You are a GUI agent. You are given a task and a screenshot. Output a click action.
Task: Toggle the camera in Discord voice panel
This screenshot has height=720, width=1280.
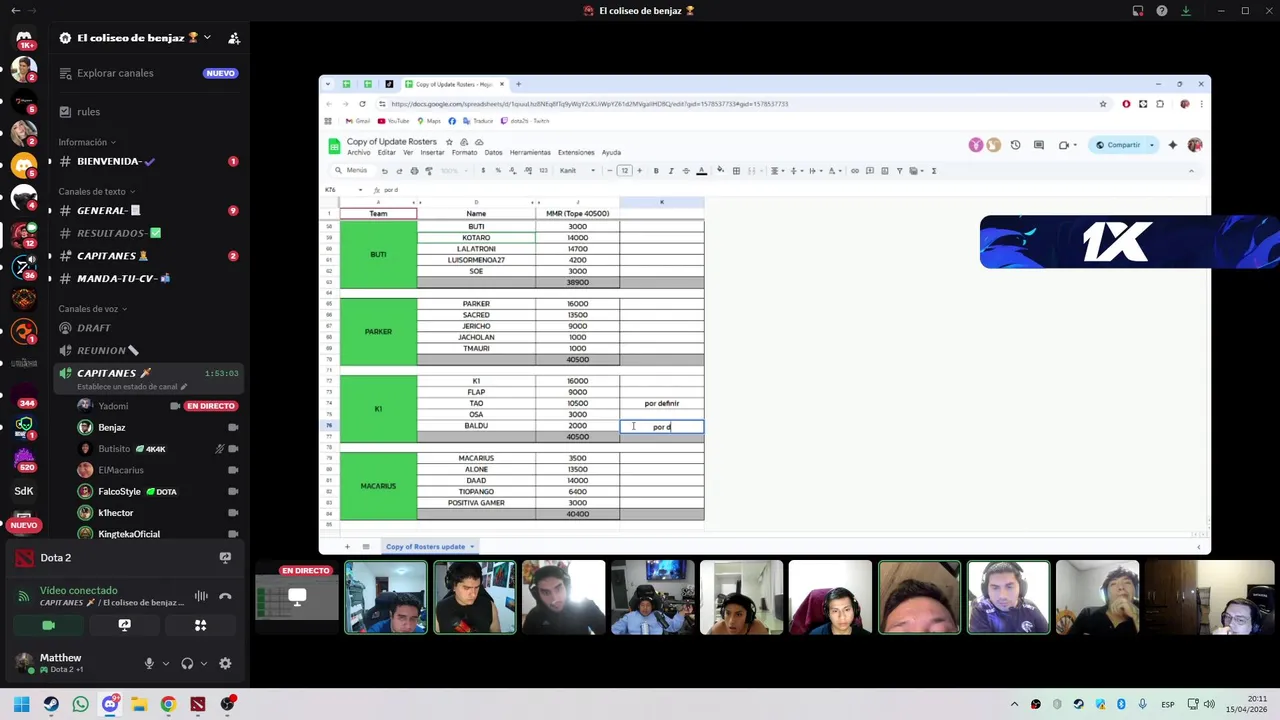coord(48,625)
